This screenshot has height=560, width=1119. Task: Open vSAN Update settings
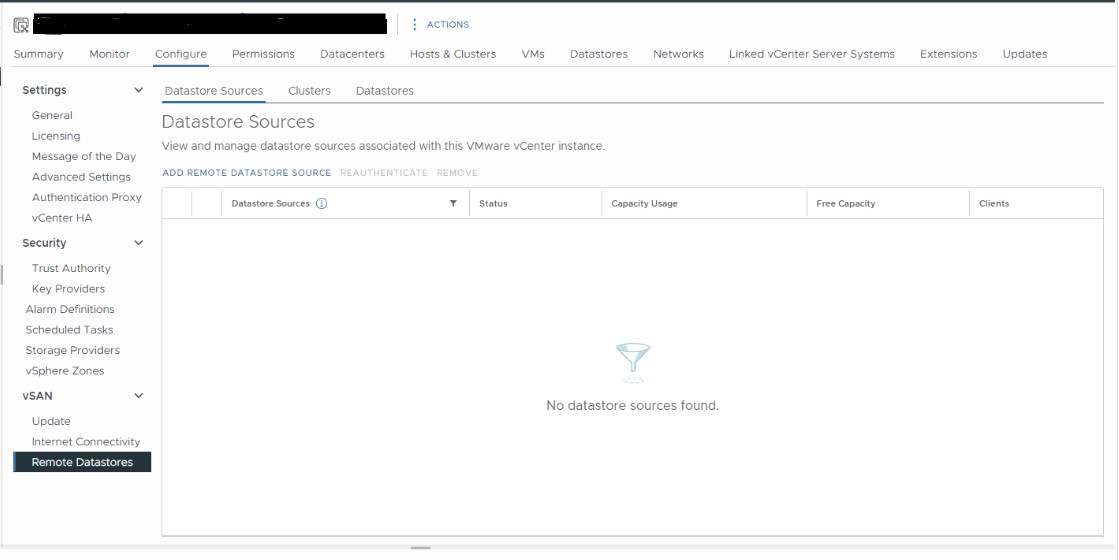coord(51,421)
